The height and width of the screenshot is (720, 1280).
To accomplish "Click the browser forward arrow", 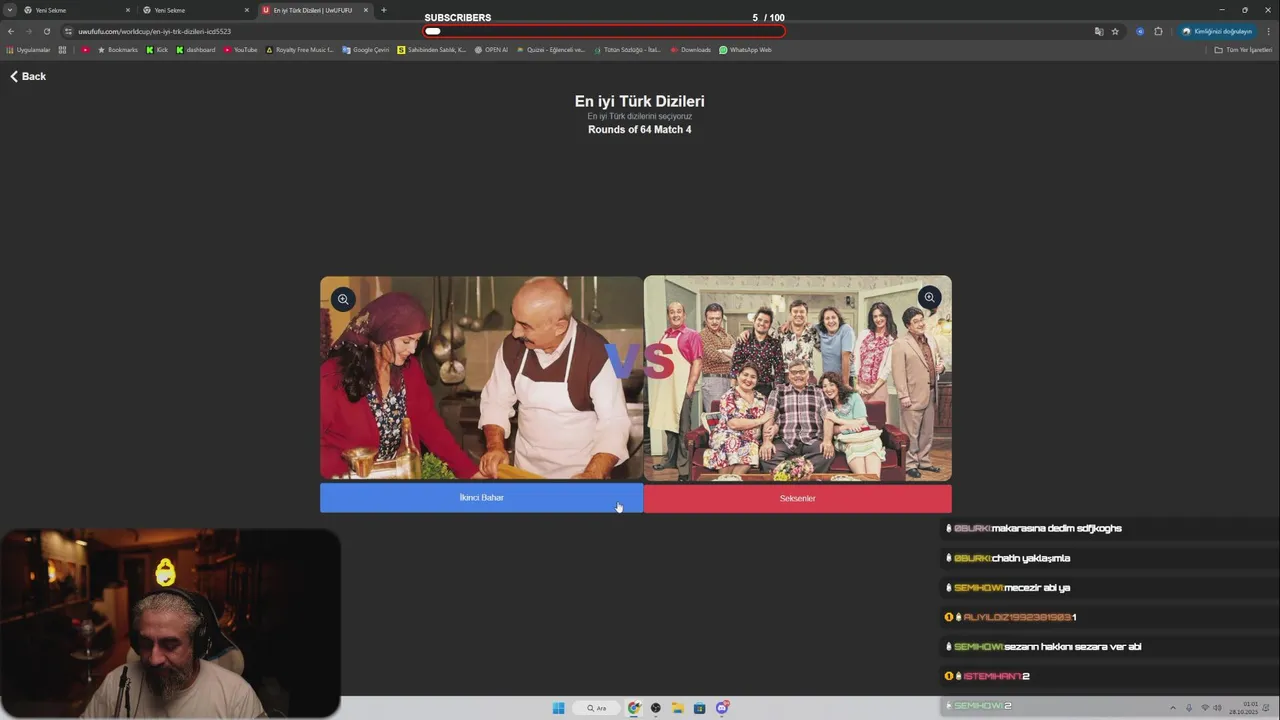I will 28,31.
